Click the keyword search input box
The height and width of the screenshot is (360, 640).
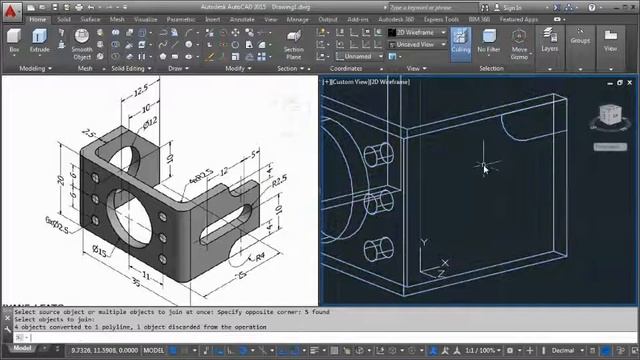432,7
